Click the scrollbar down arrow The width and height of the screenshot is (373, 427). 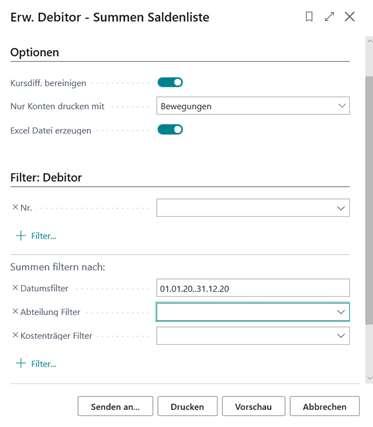point(369,378)
